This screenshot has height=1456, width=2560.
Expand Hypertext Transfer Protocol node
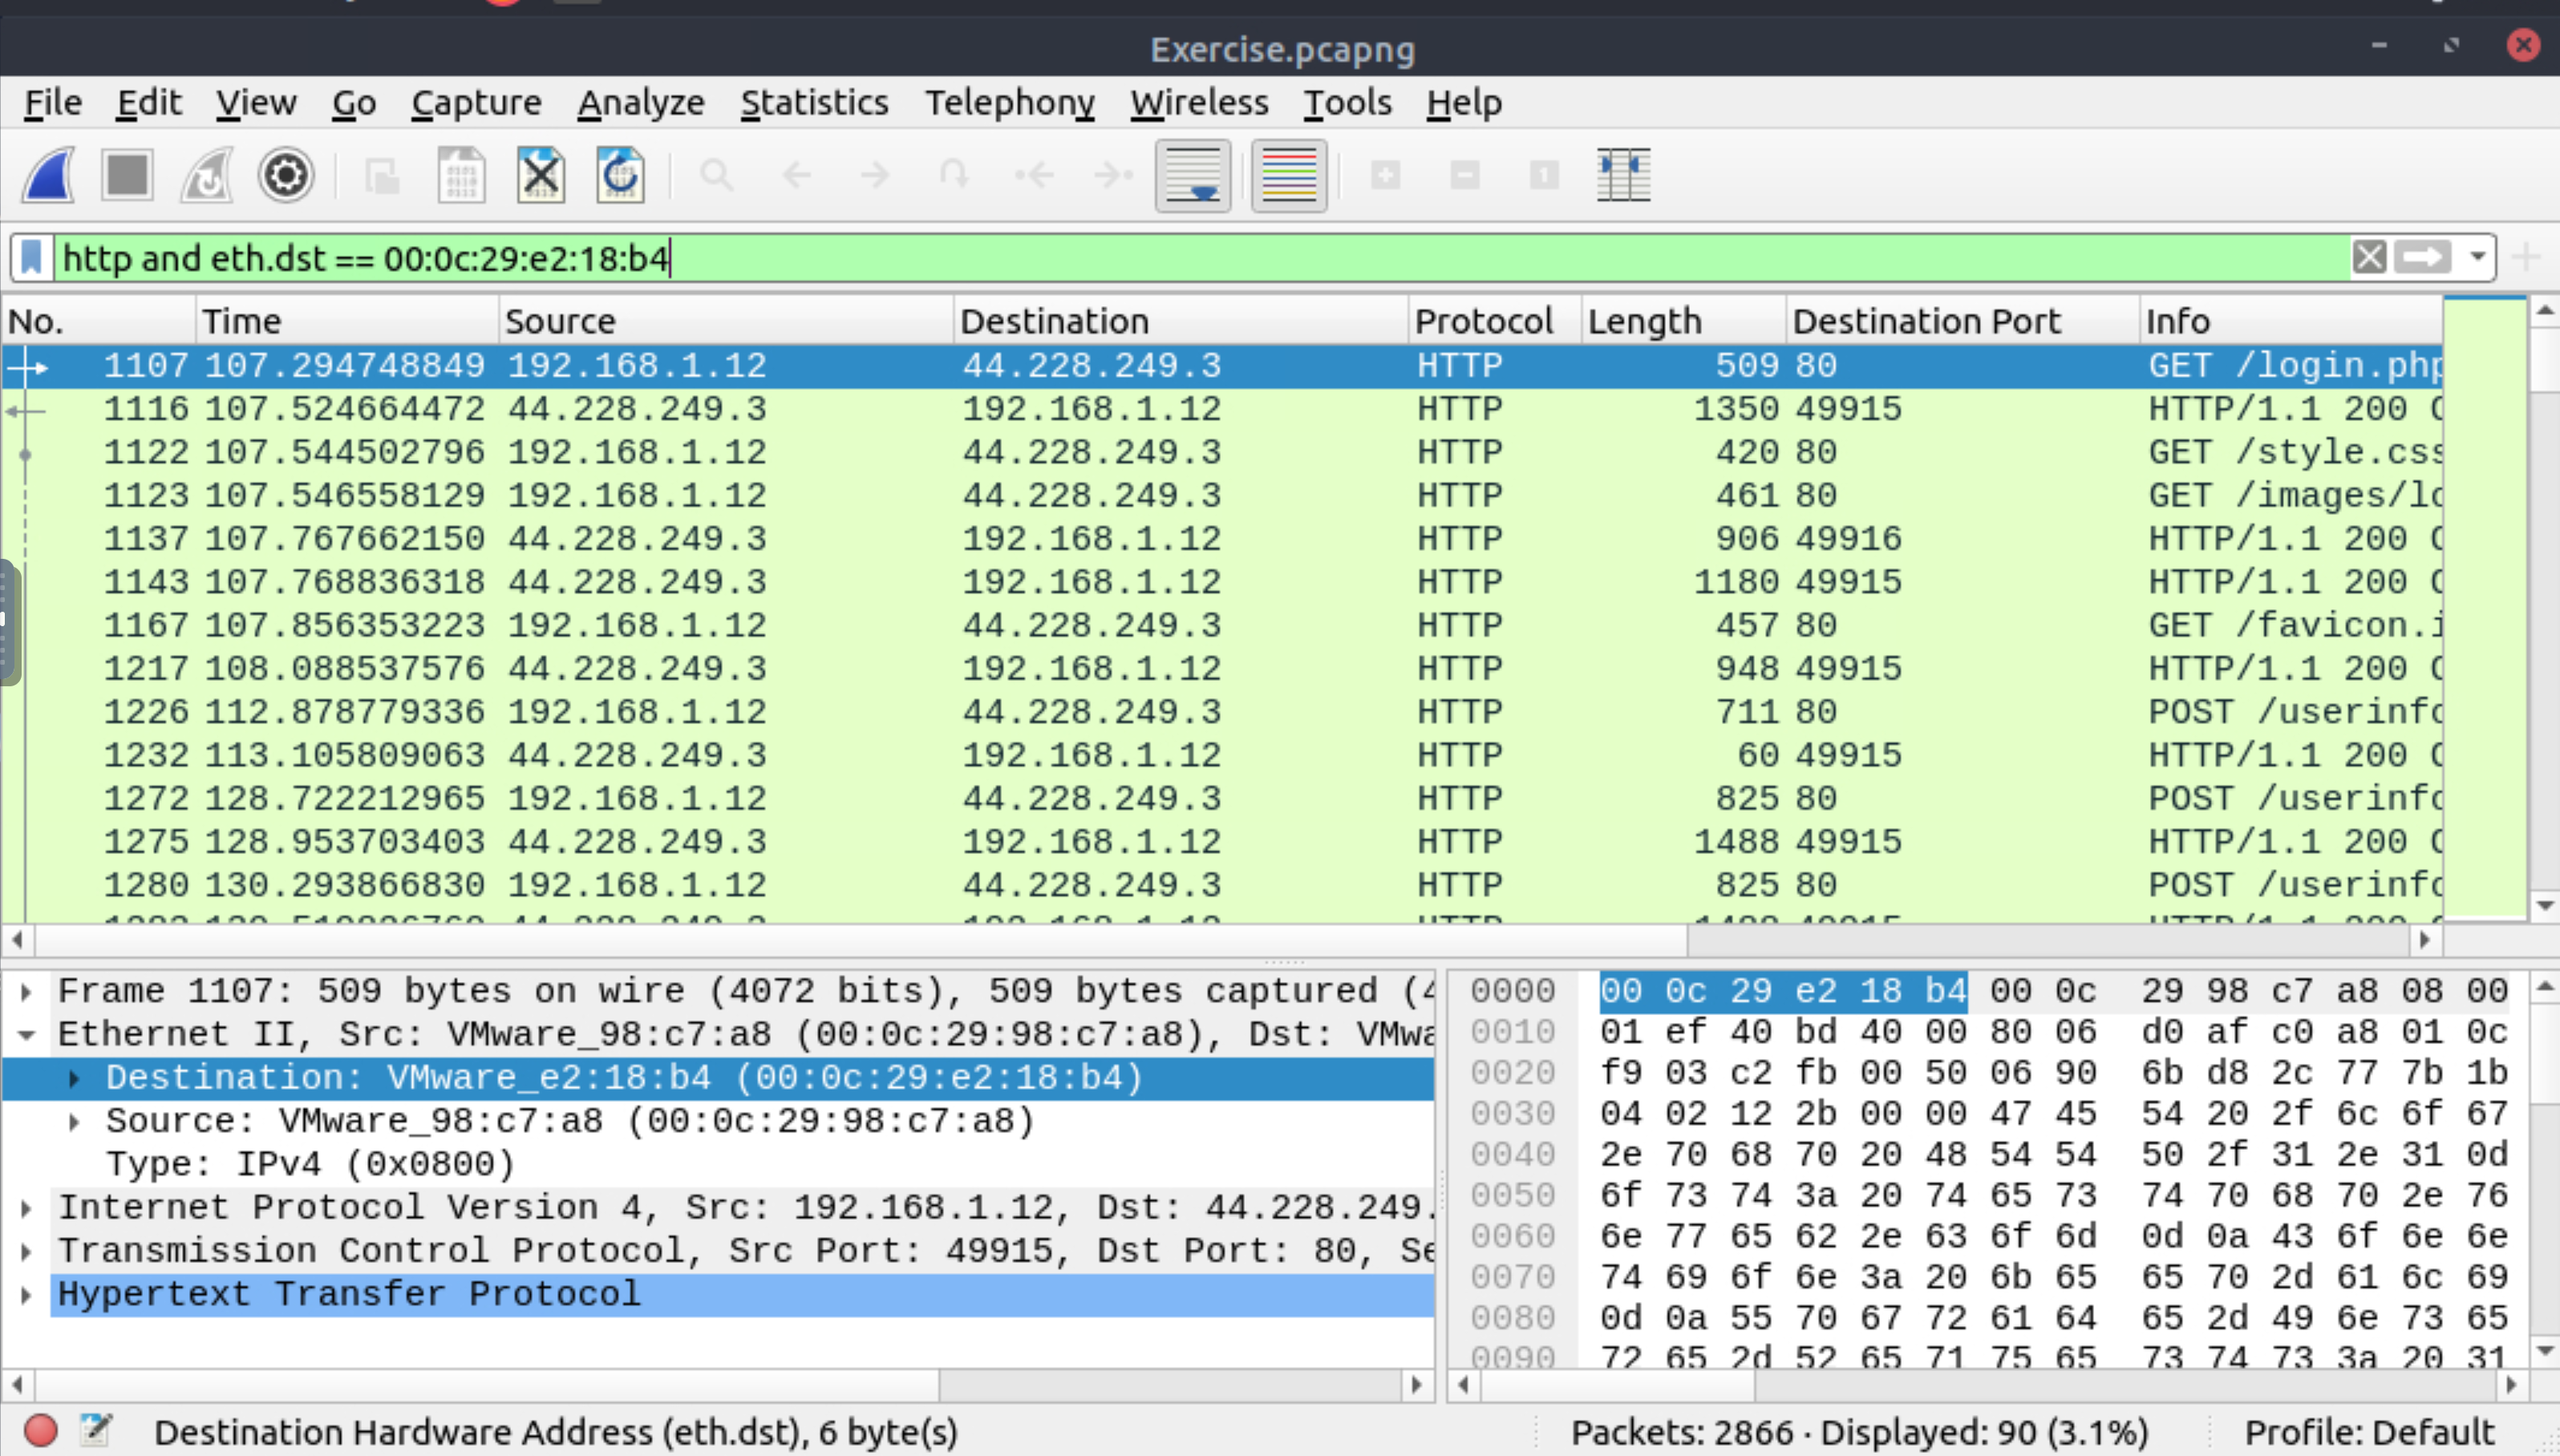tap(27, 1295)
